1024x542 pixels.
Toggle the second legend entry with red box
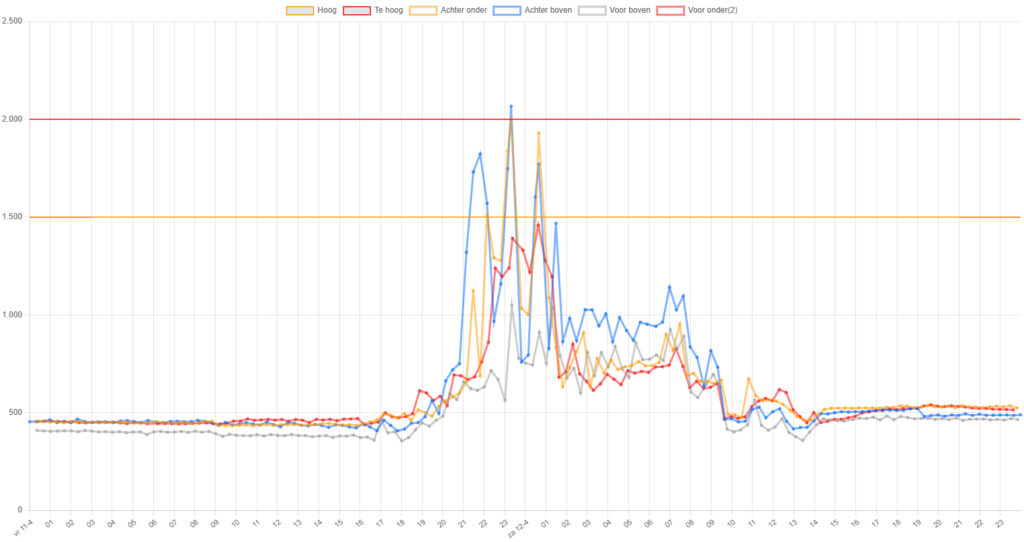358,10
